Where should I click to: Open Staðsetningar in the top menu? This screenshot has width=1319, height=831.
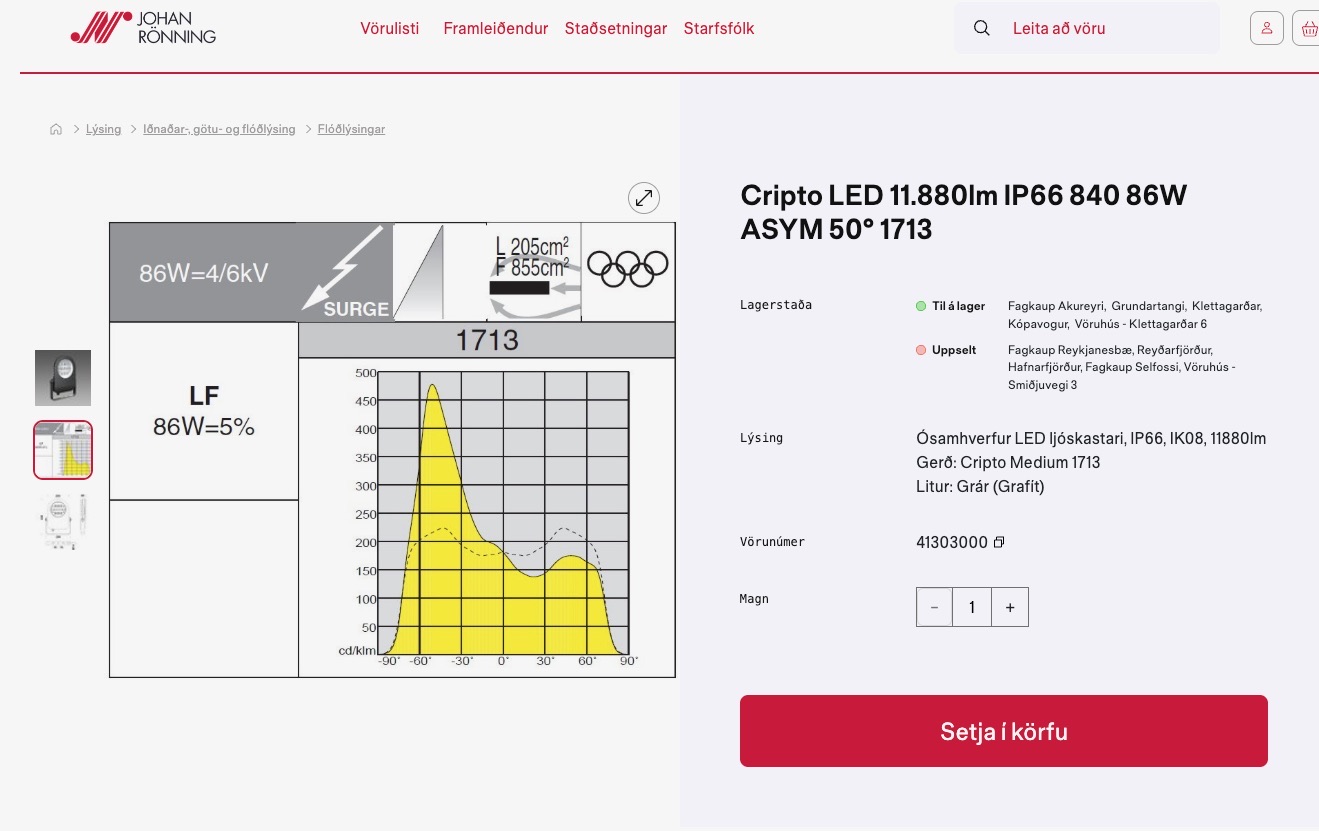tap(616, 28)
